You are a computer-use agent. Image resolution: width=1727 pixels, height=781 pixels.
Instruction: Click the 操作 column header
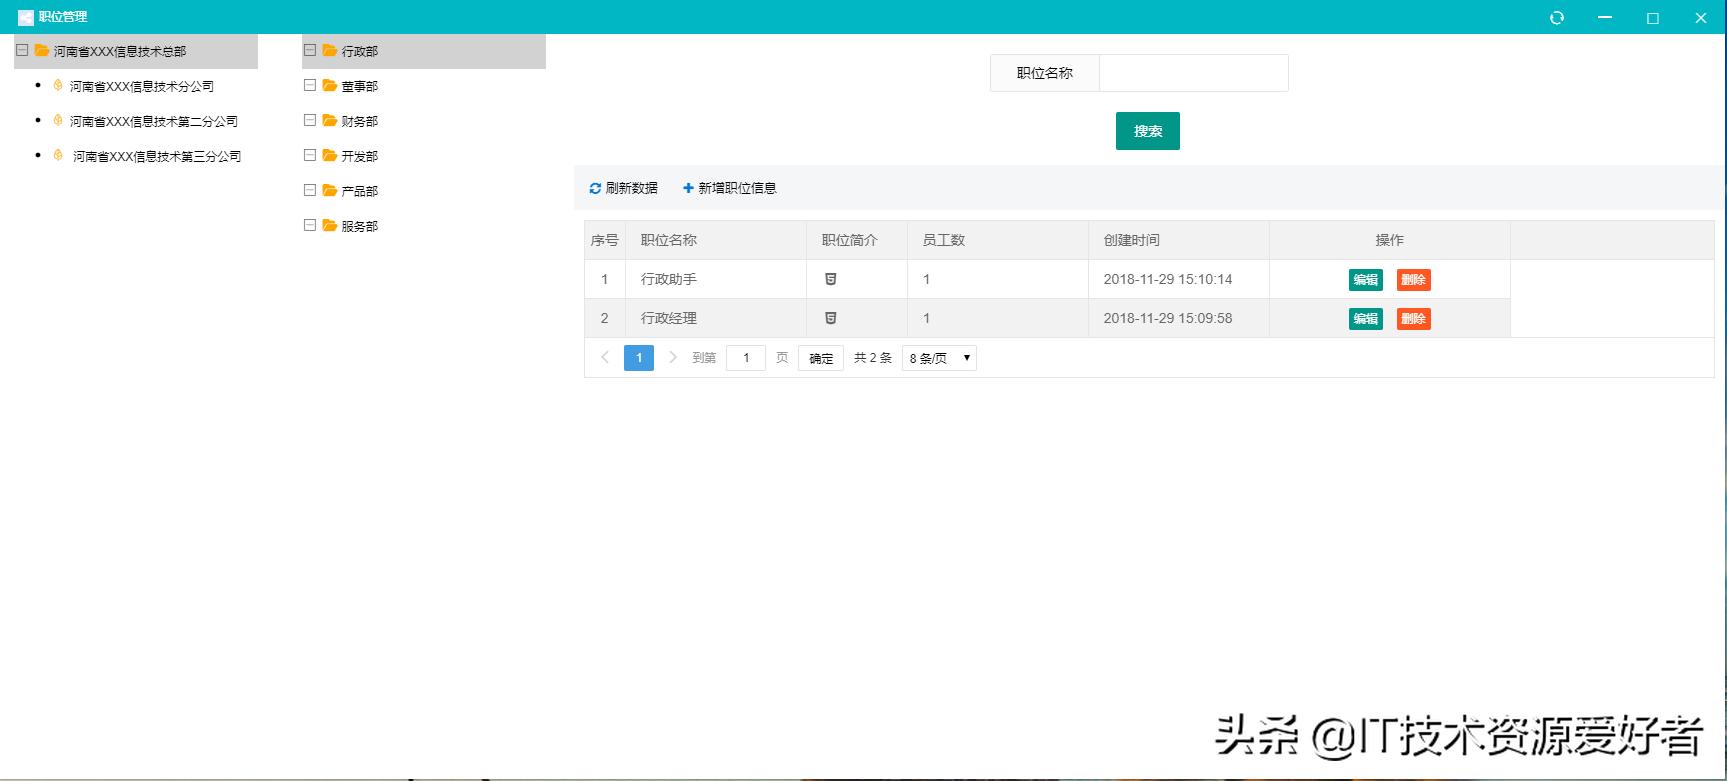[1389, 240]
